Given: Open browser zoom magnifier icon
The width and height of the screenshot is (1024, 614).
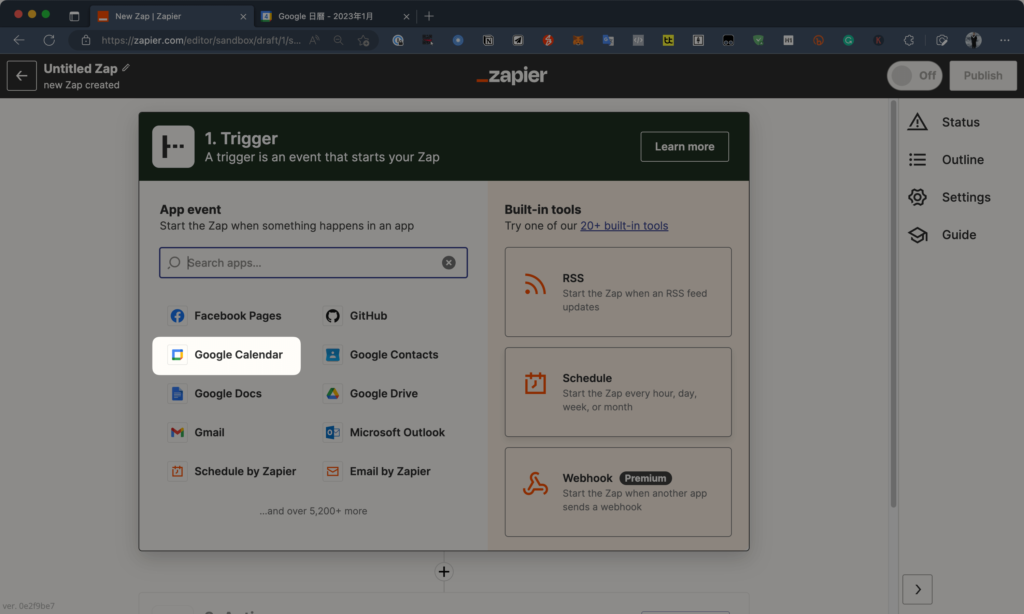Looking at the screenshot, I should [338, 40].
